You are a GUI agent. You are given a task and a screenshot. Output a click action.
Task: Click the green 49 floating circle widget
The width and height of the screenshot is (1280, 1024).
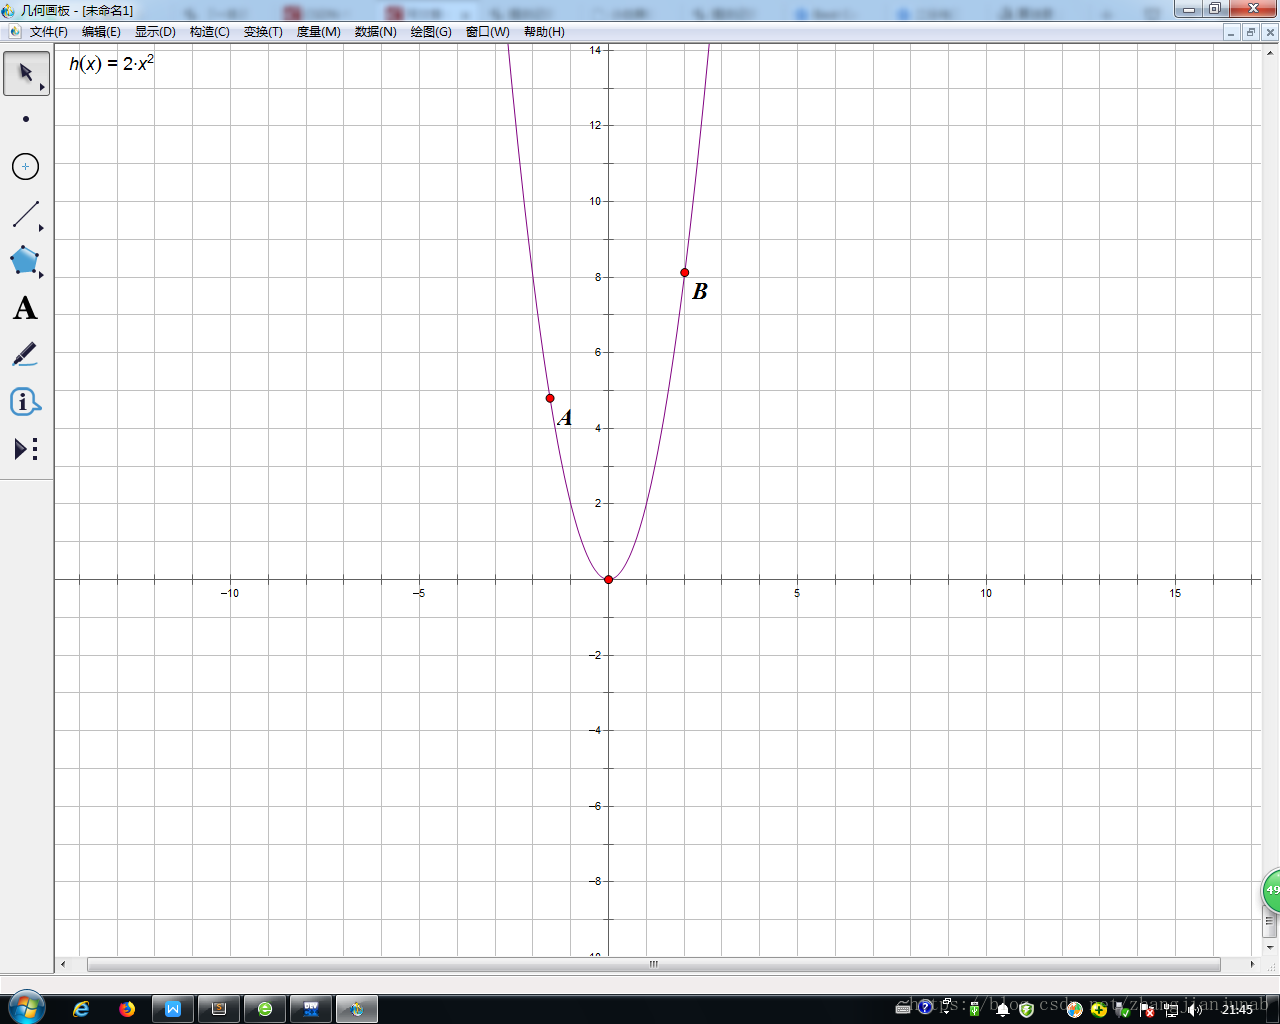pyautogui.click(x=1271, y=890)
